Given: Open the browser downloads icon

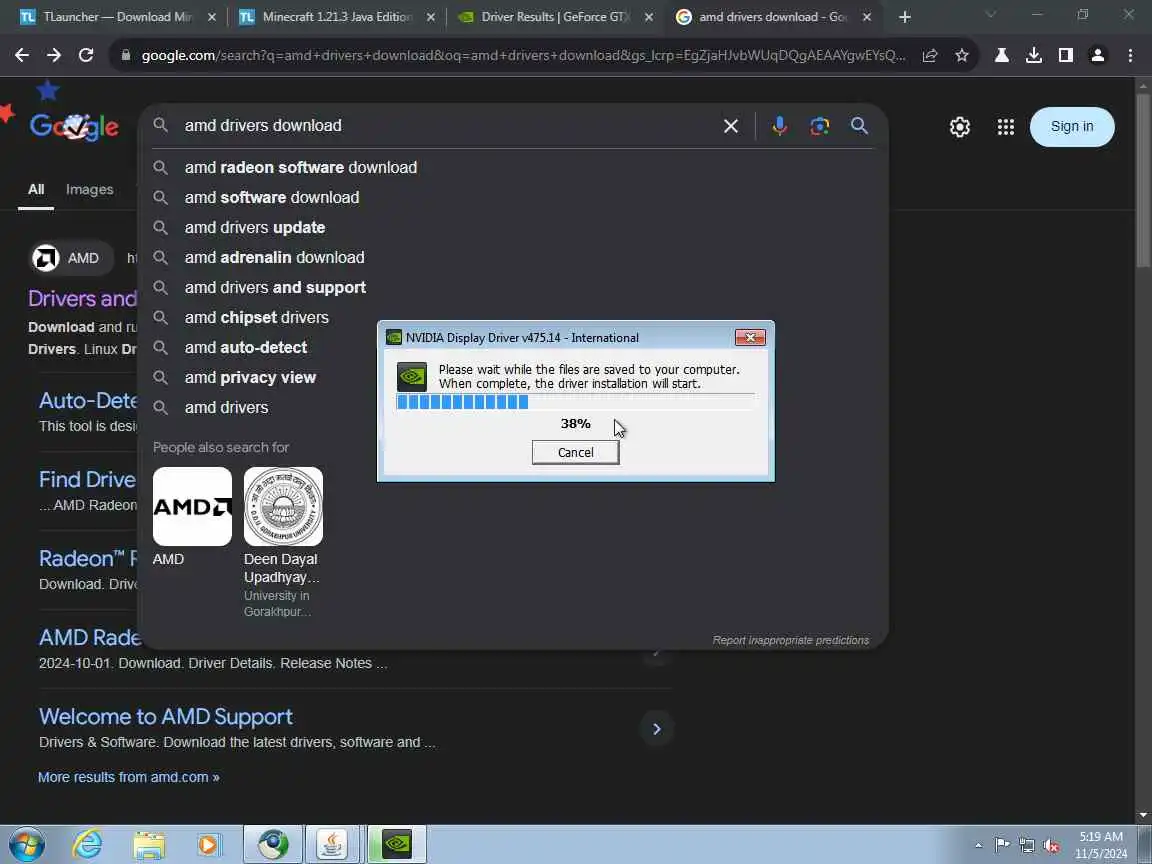Looking at the screenshot, I should [1034, 55].
